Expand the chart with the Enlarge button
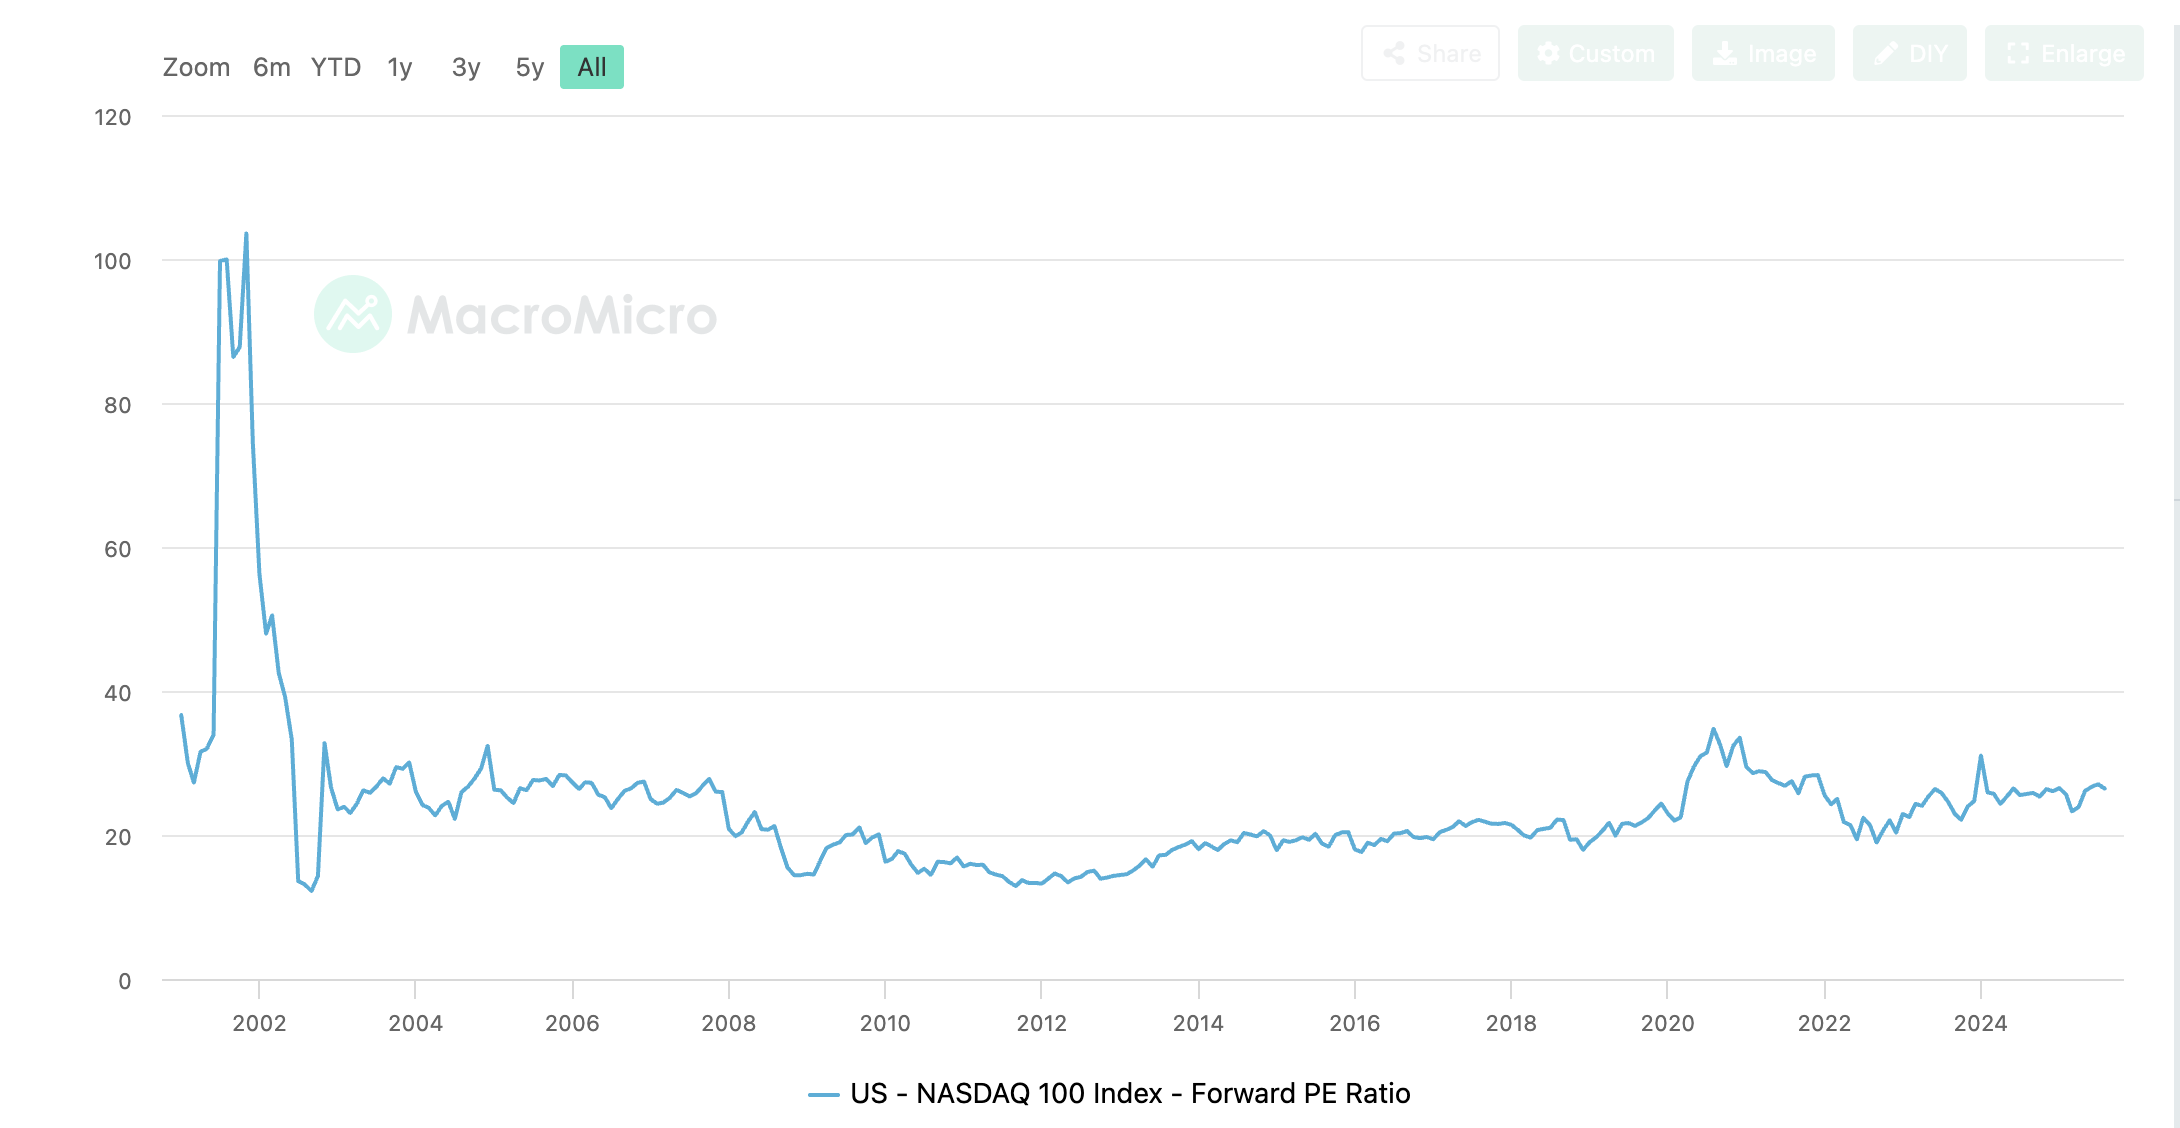The height and width of the screenshot is (1128, 2180). (2082, 54)
